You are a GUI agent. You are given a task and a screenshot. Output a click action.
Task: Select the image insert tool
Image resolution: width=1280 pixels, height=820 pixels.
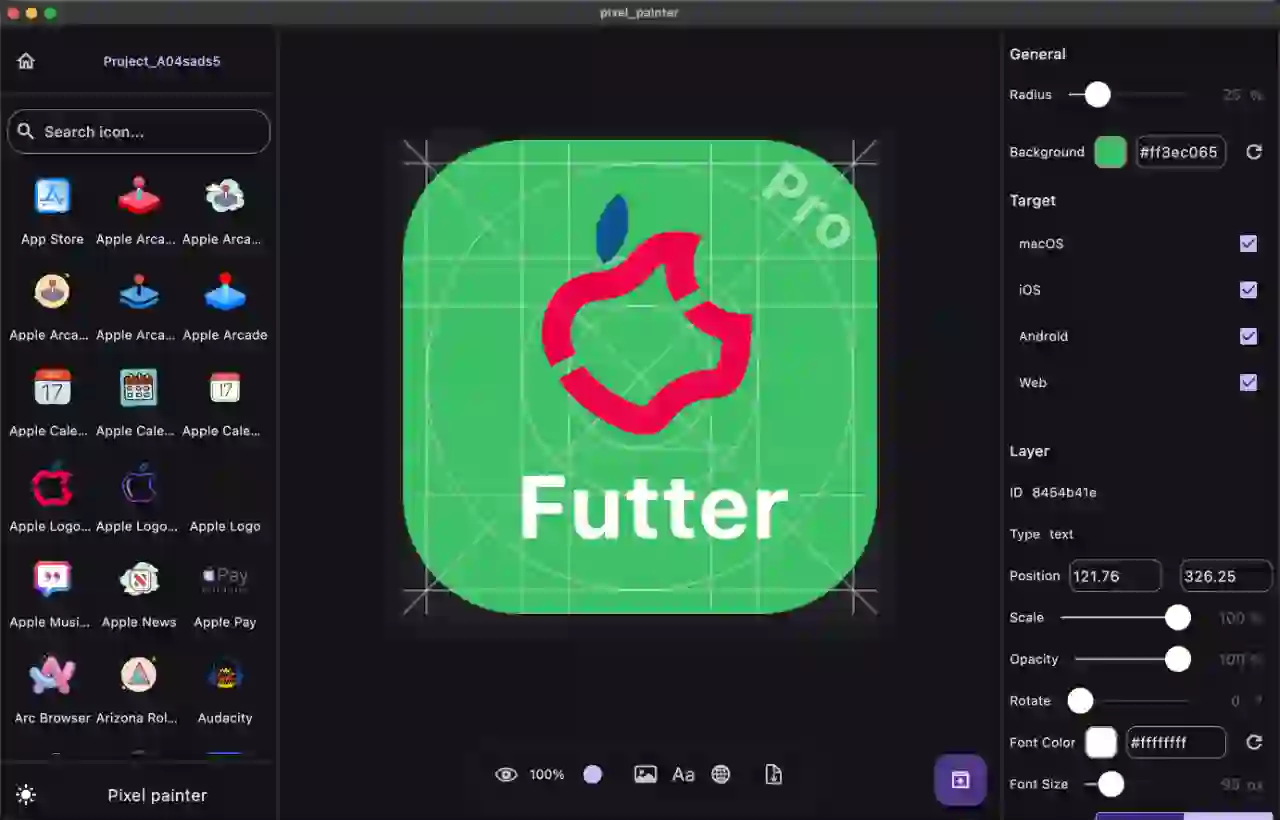(645, 774)
